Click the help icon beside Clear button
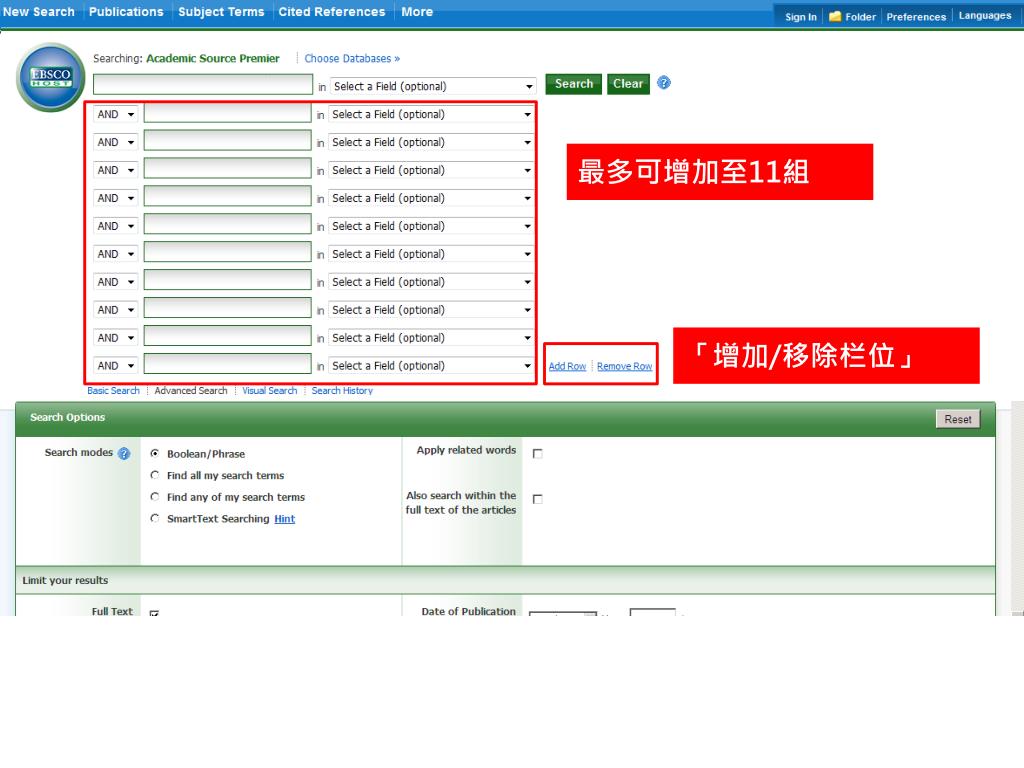The height and width of the screenshot is (768, 1024). point(664,83)
